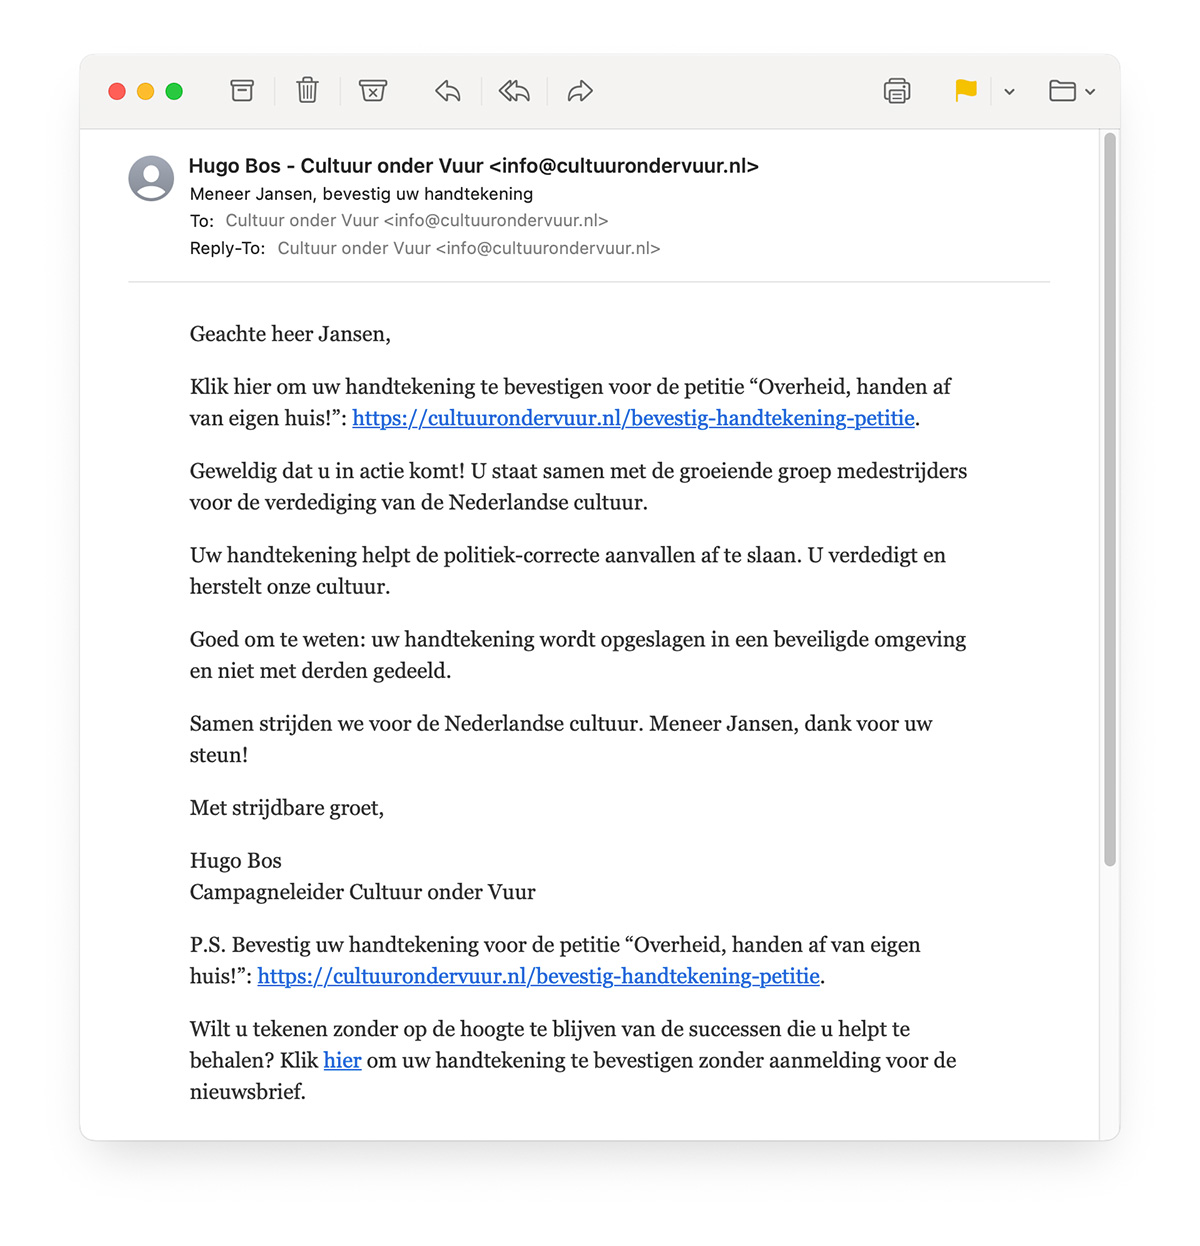
Task: Archive this email
Action: point(242,90)
